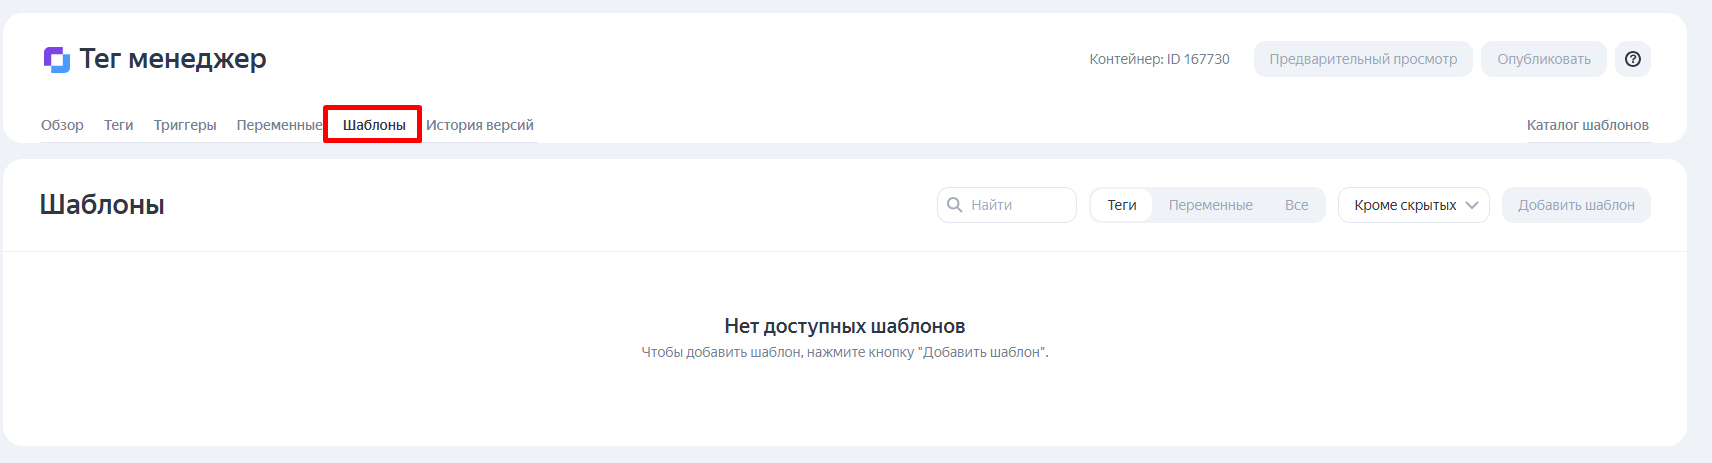Click the Tag Manager logo icon
The image size is (1712, 463).
click(x=57, y=59)
